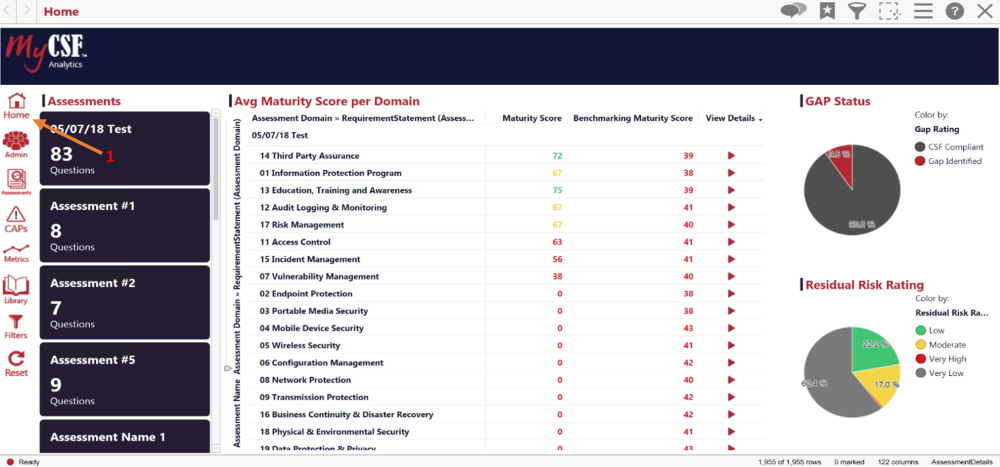Click Gap Identified legend swatch

click(x=920, y=161)
